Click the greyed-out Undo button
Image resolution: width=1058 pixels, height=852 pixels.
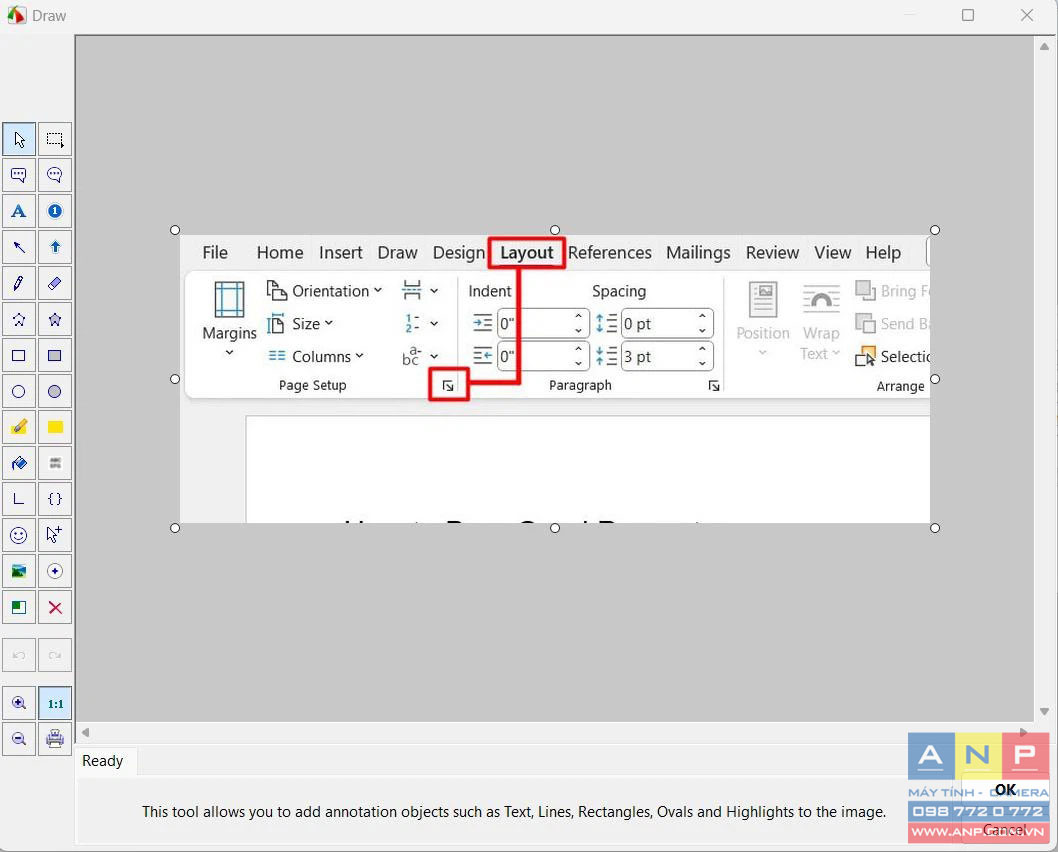[19, 655]
